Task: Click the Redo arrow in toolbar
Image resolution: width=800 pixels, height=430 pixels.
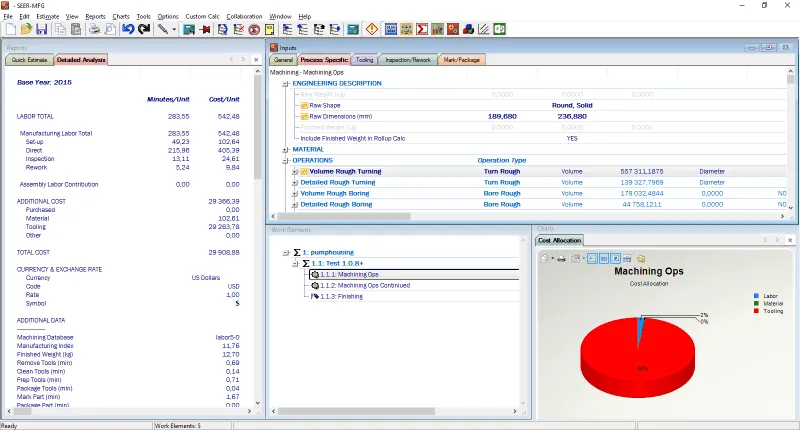Action: 144,29
